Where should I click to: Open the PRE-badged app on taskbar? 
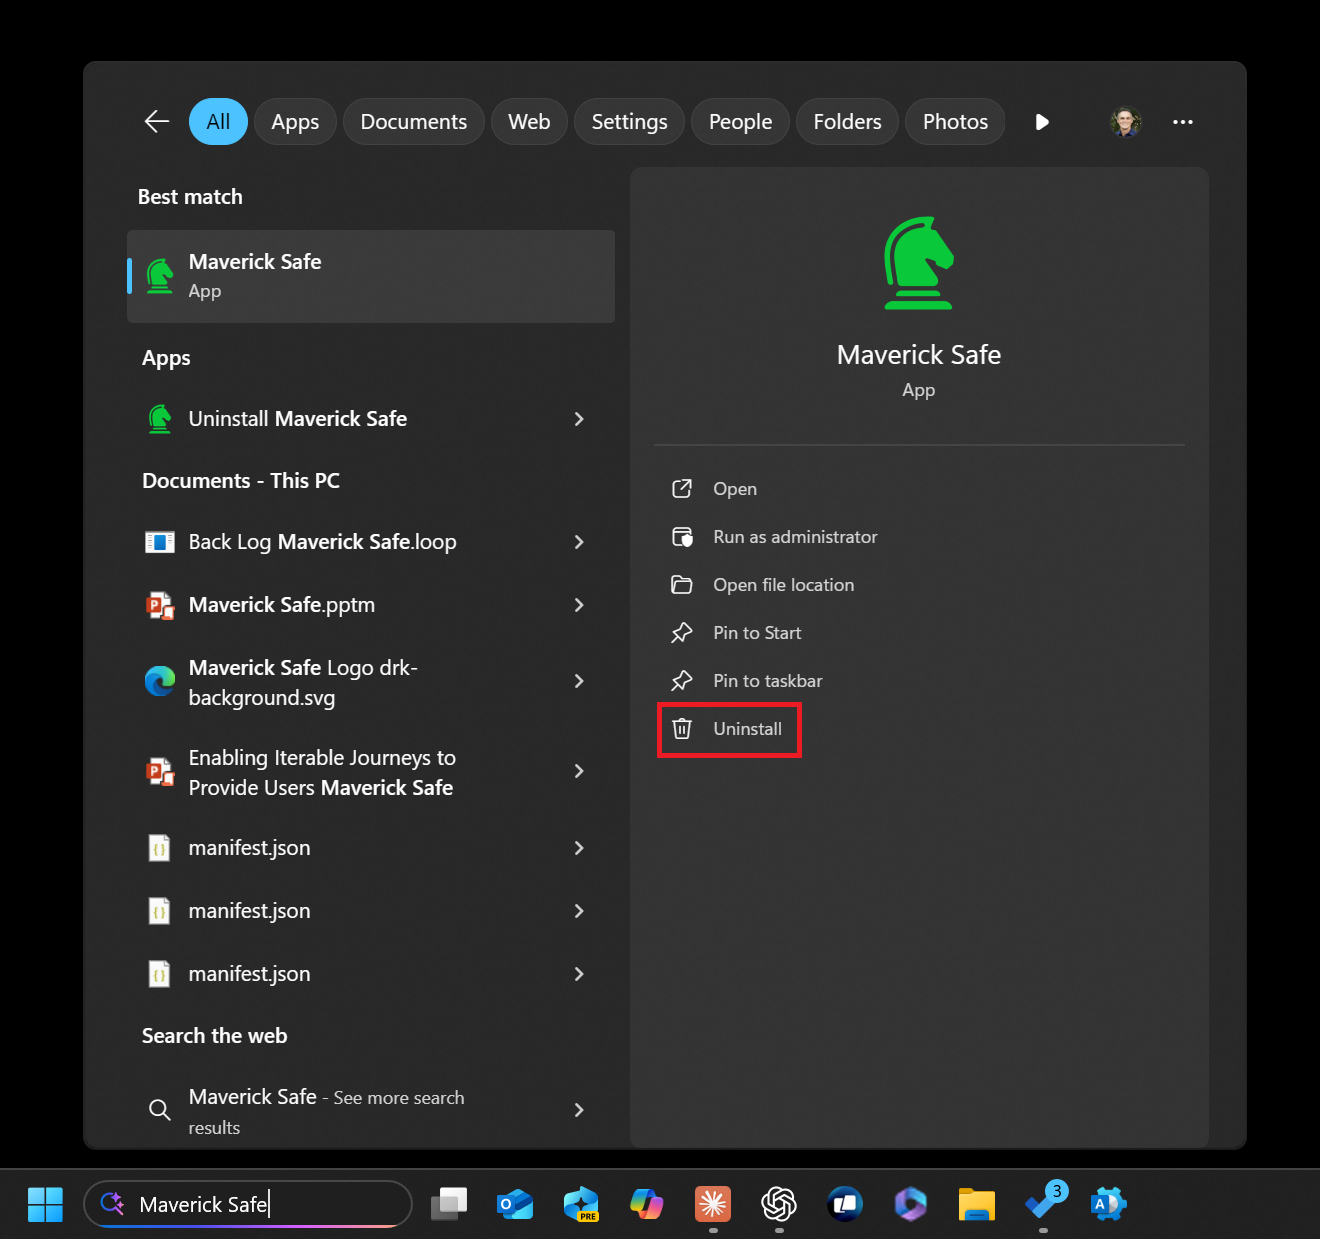[x=581, y=1204]
